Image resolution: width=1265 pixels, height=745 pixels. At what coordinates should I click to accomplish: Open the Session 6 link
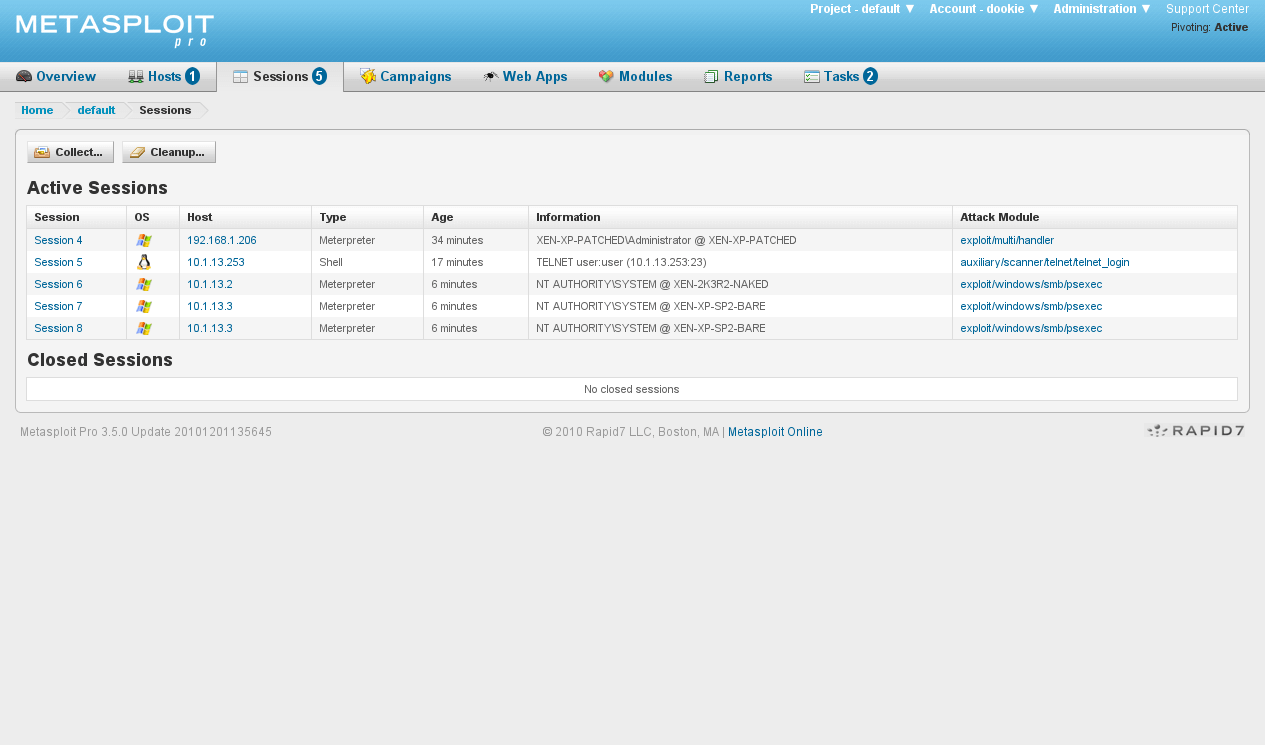[58, 284]
